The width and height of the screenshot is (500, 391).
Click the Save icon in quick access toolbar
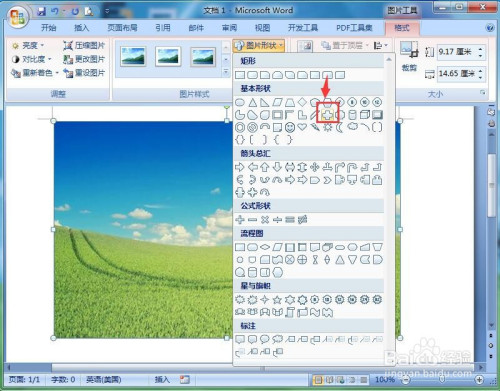41,11
